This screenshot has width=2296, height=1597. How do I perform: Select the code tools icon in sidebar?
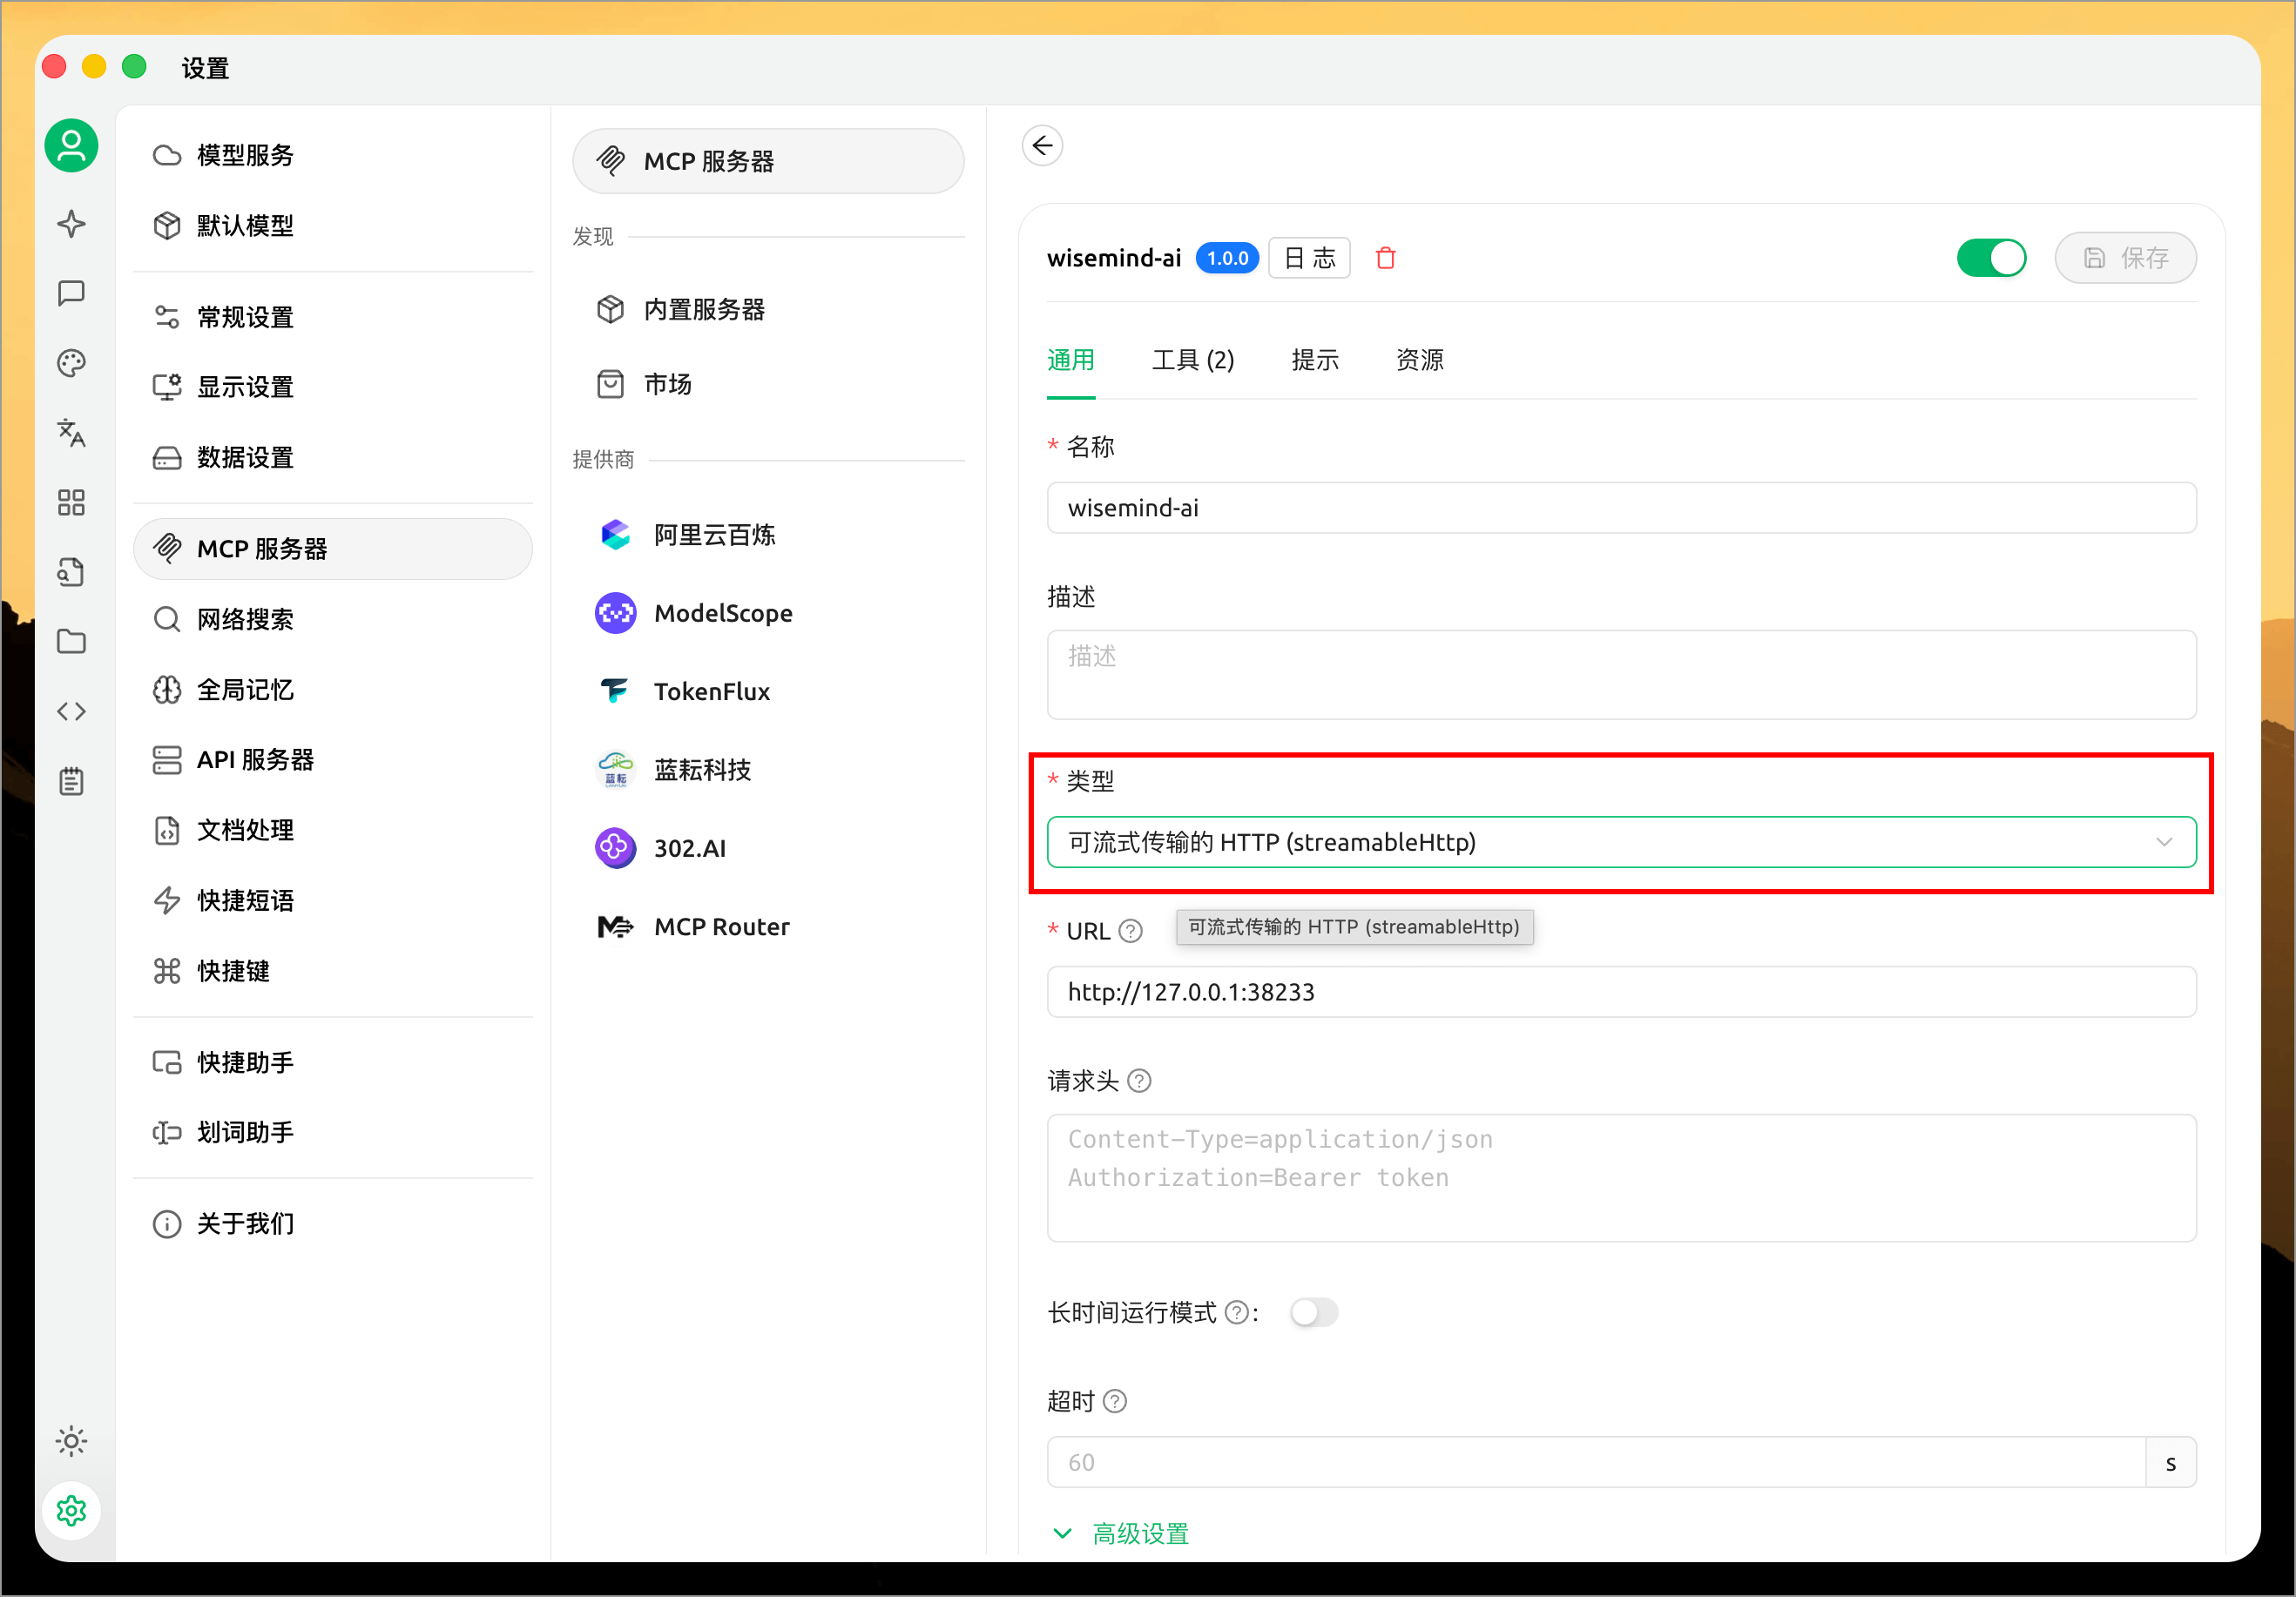click(x=72, y=711)
